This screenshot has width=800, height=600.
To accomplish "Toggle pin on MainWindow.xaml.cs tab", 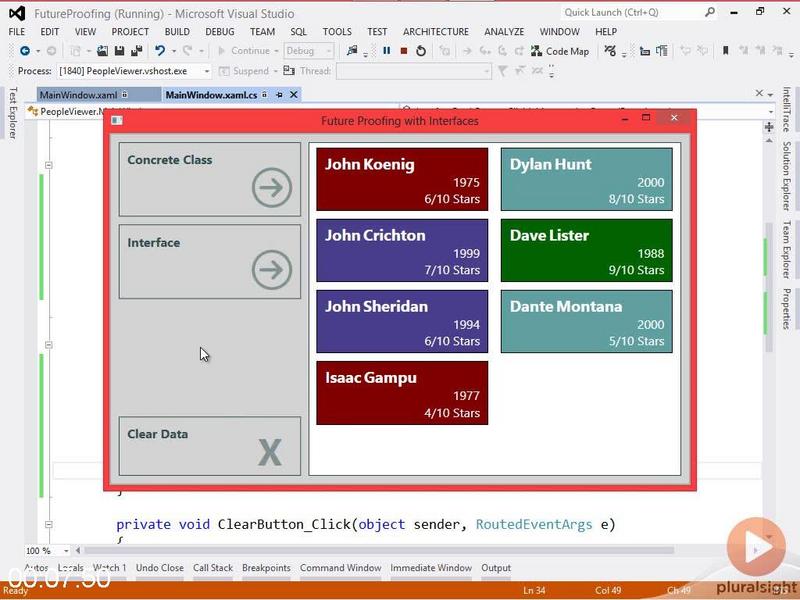I will [x=279, y=94].
